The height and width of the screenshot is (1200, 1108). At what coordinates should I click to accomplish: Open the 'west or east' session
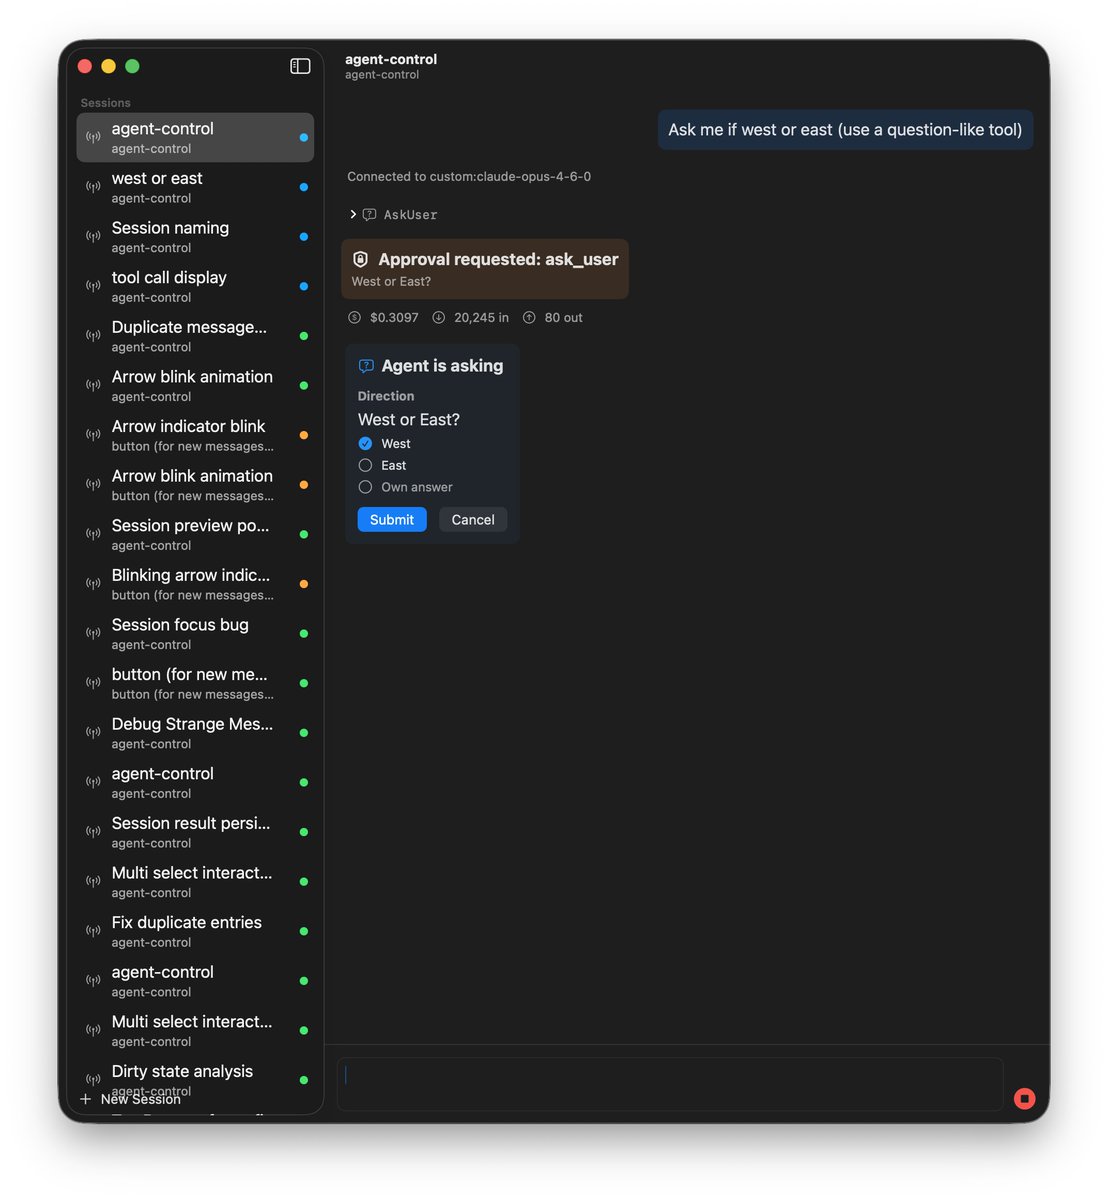[195, 187]
